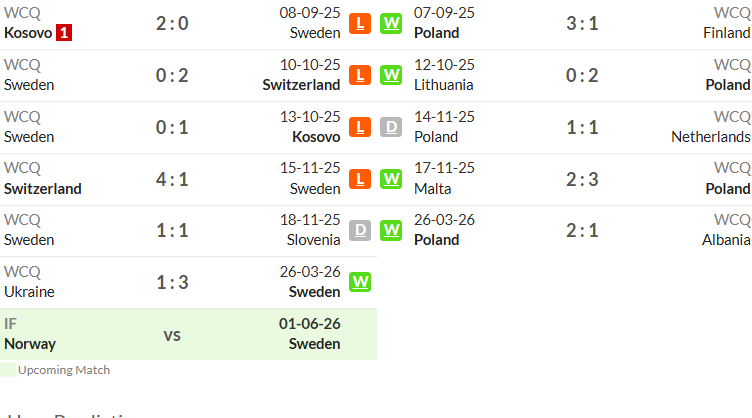This screenshot has height=418, width=752.
Task: Click the 1:3 score for Ukraine vs Sweden
Action: (172, 282)
